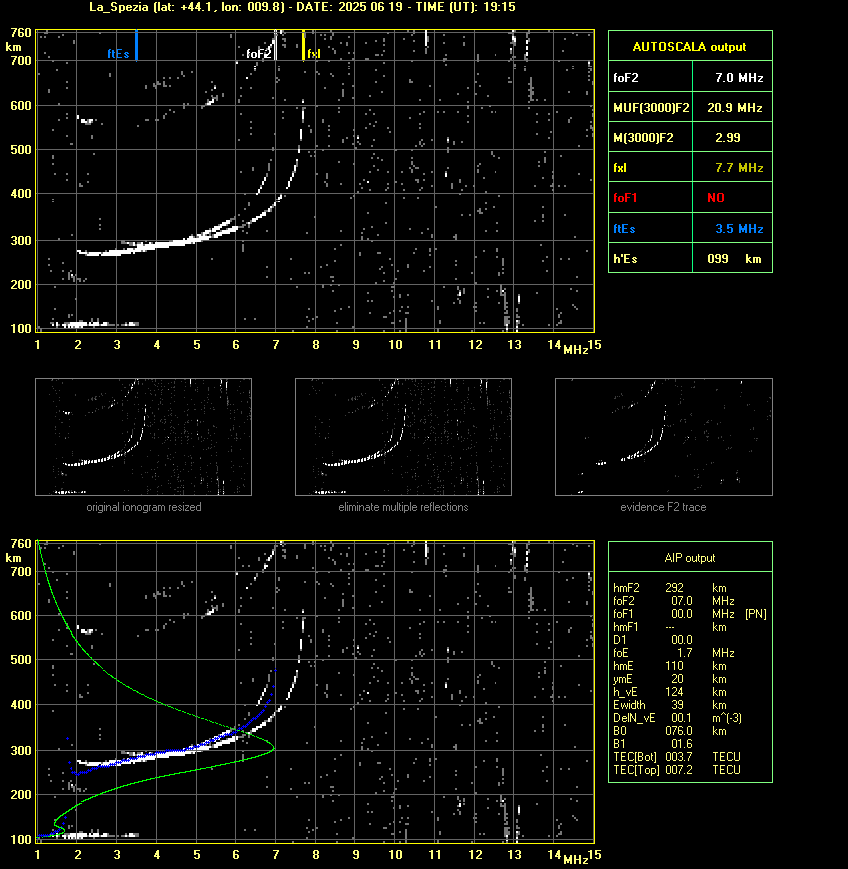Select MUF(3000)F2 value 20.9 MHz
Image resolution: width=848 pixels, height=869 pixels.
[735, 108]
